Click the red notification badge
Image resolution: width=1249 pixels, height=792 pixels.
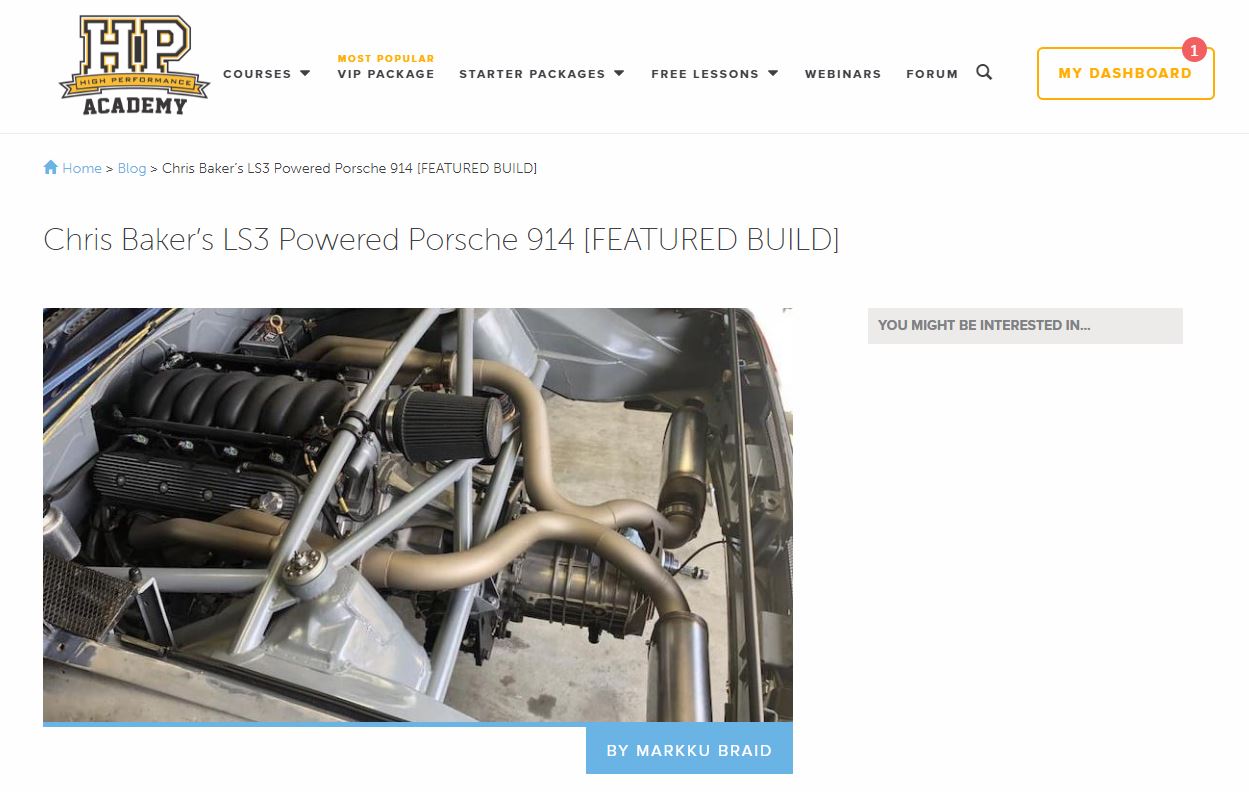1194,50
